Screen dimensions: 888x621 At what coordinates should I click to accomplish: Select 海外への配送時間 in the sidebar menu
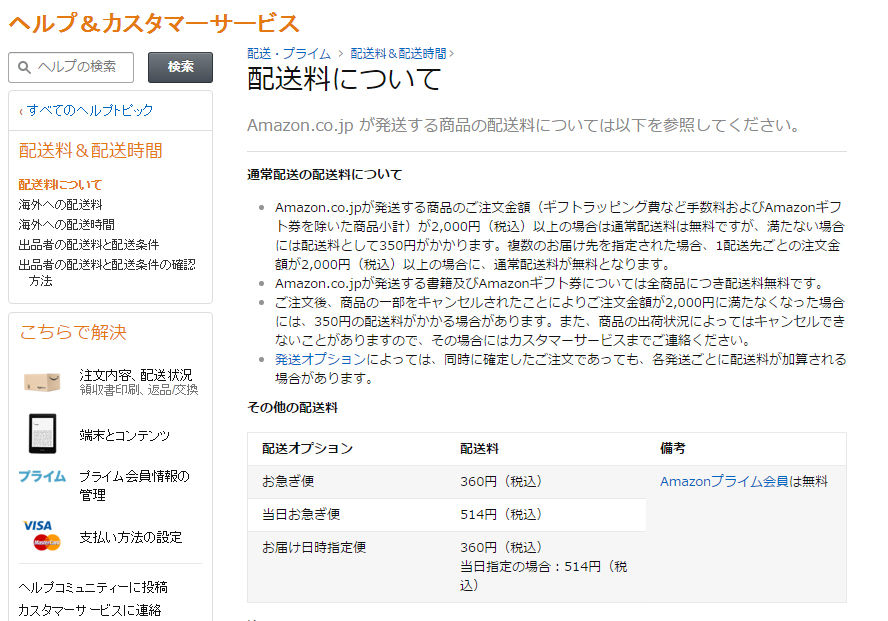tap(66, 225)
